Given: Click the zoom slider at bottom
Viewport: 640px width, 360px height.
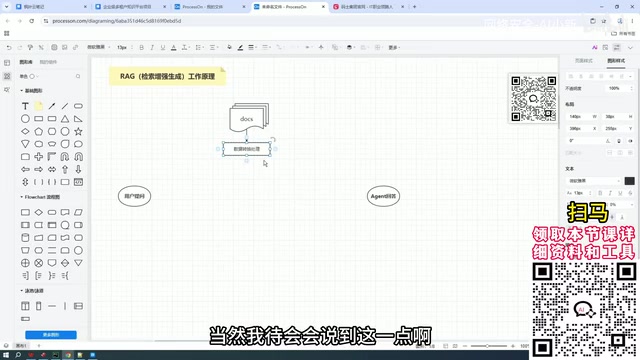Looking at the screenshot, I should (x=488, y=346).
